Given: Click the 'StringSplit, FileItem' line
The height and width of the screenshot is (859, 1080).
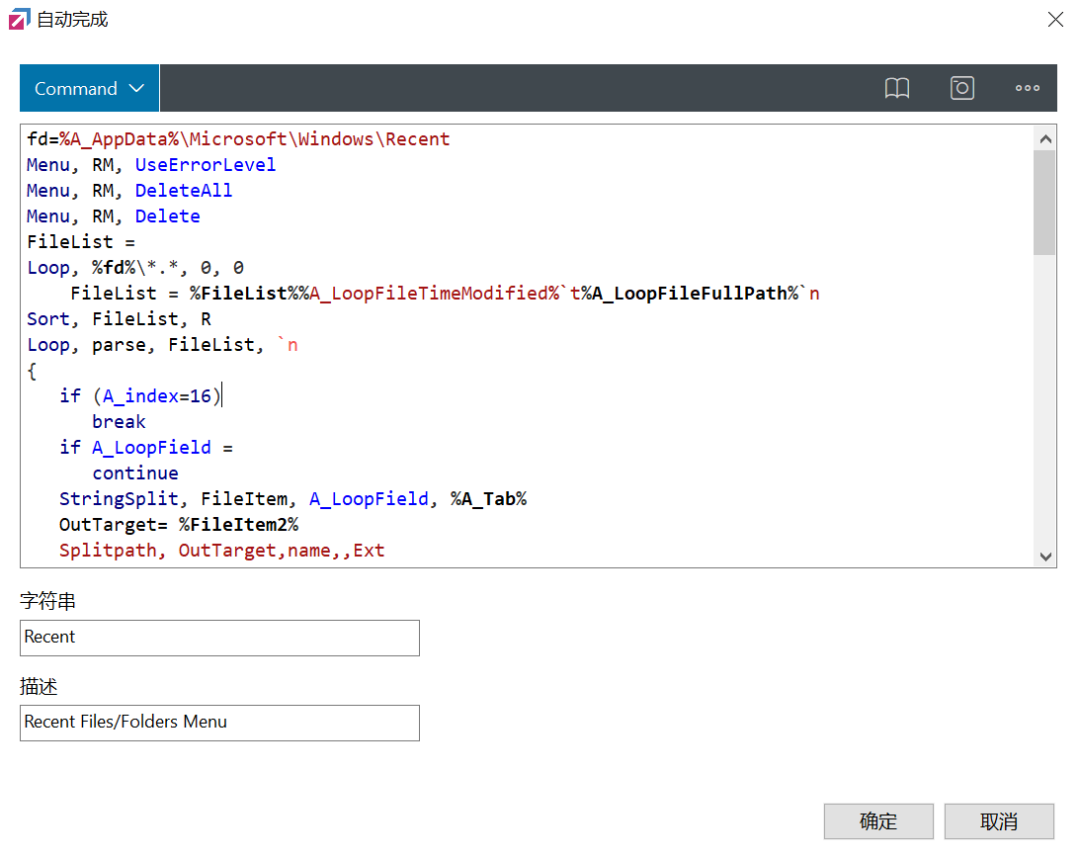Looking at the screenshot, I should click(x=293, y=499).
